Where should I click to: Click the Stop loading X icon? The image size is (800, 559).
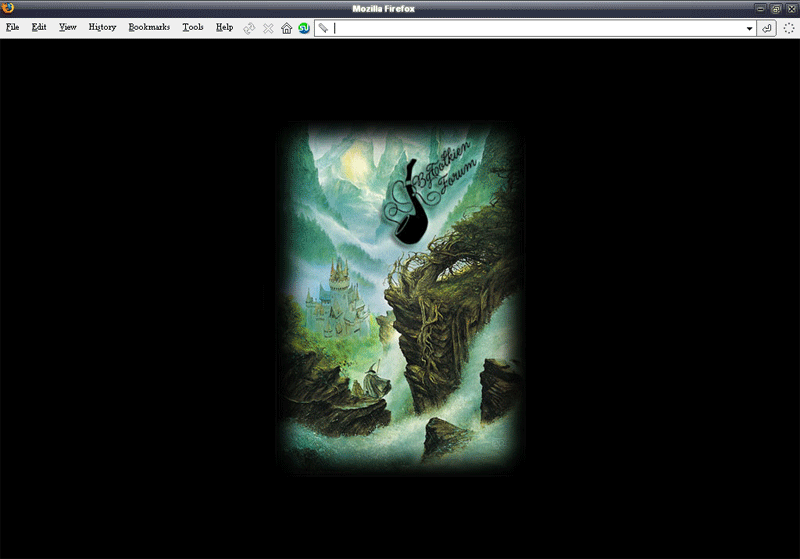[x=268, y=28]
